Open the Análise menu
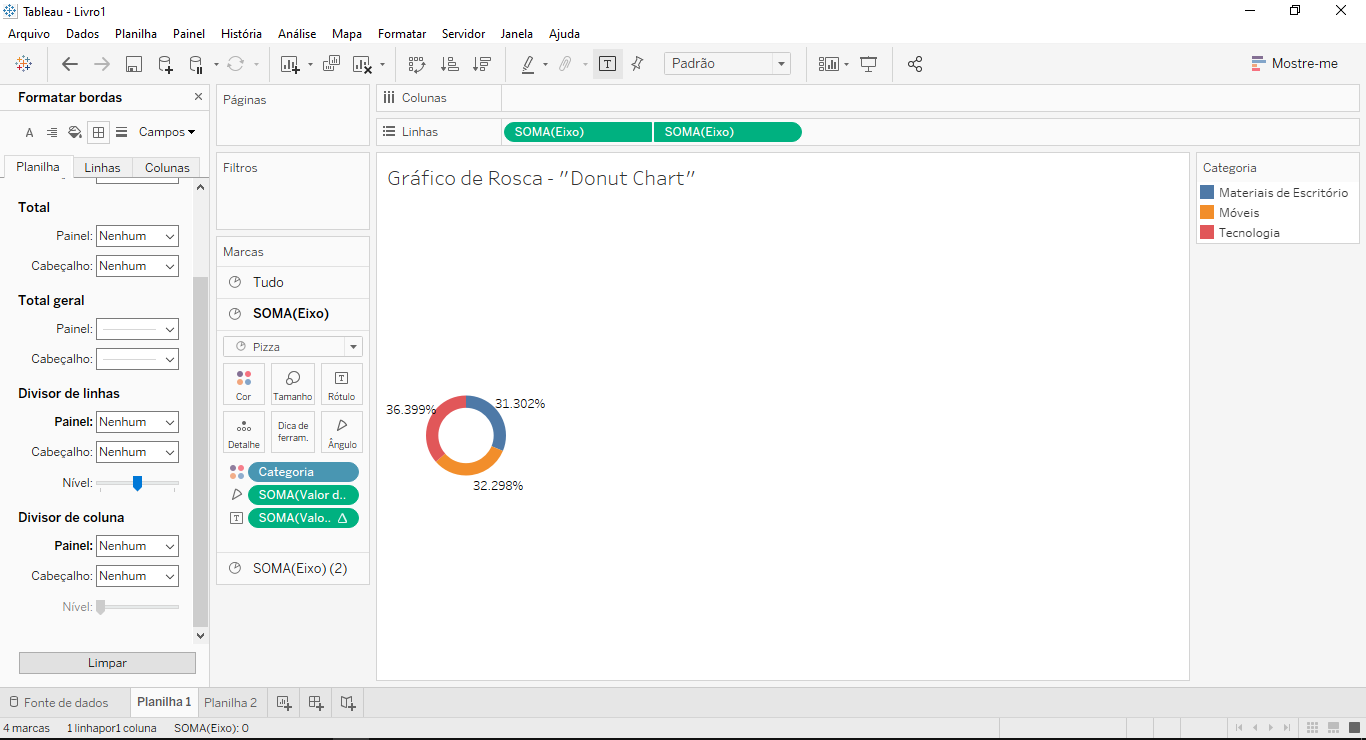 point(296,33)
